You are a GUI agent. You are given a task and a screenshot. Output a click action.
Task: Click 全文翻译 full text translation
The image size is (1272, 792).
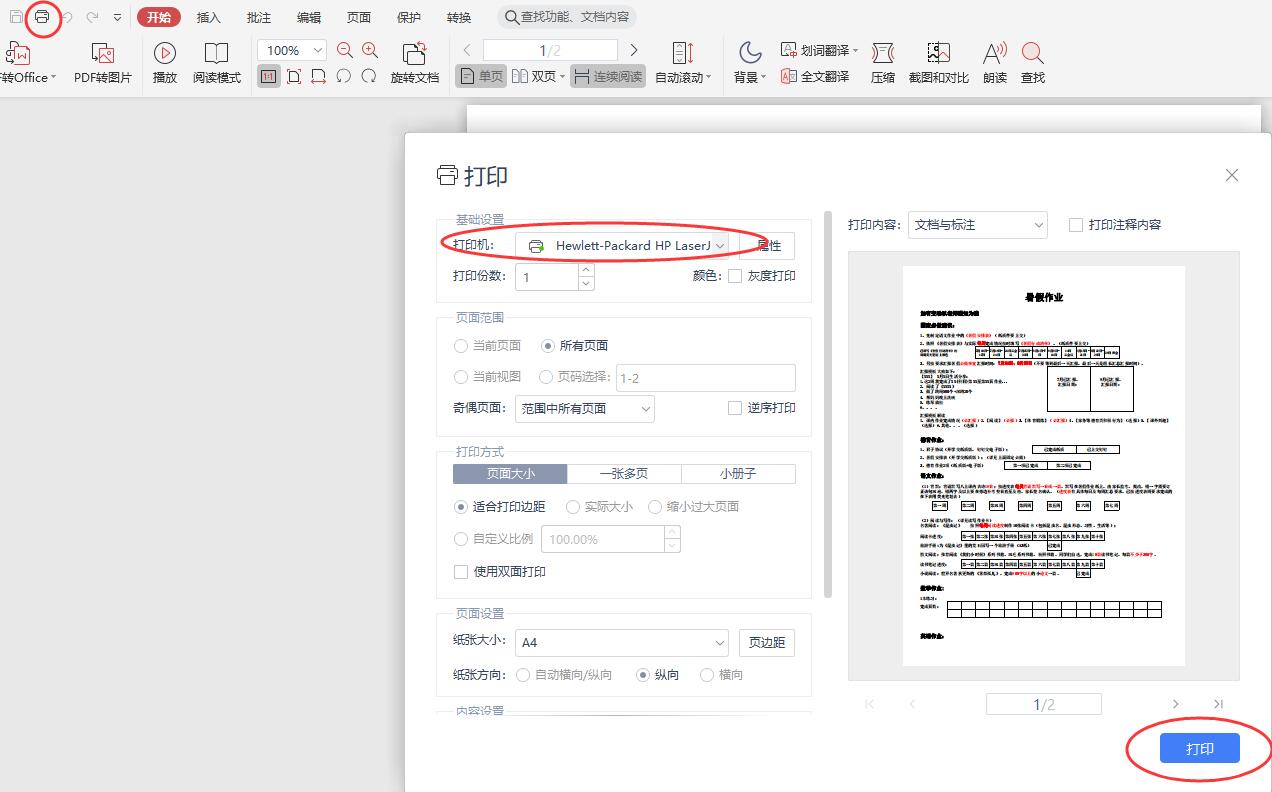[814, 76]
